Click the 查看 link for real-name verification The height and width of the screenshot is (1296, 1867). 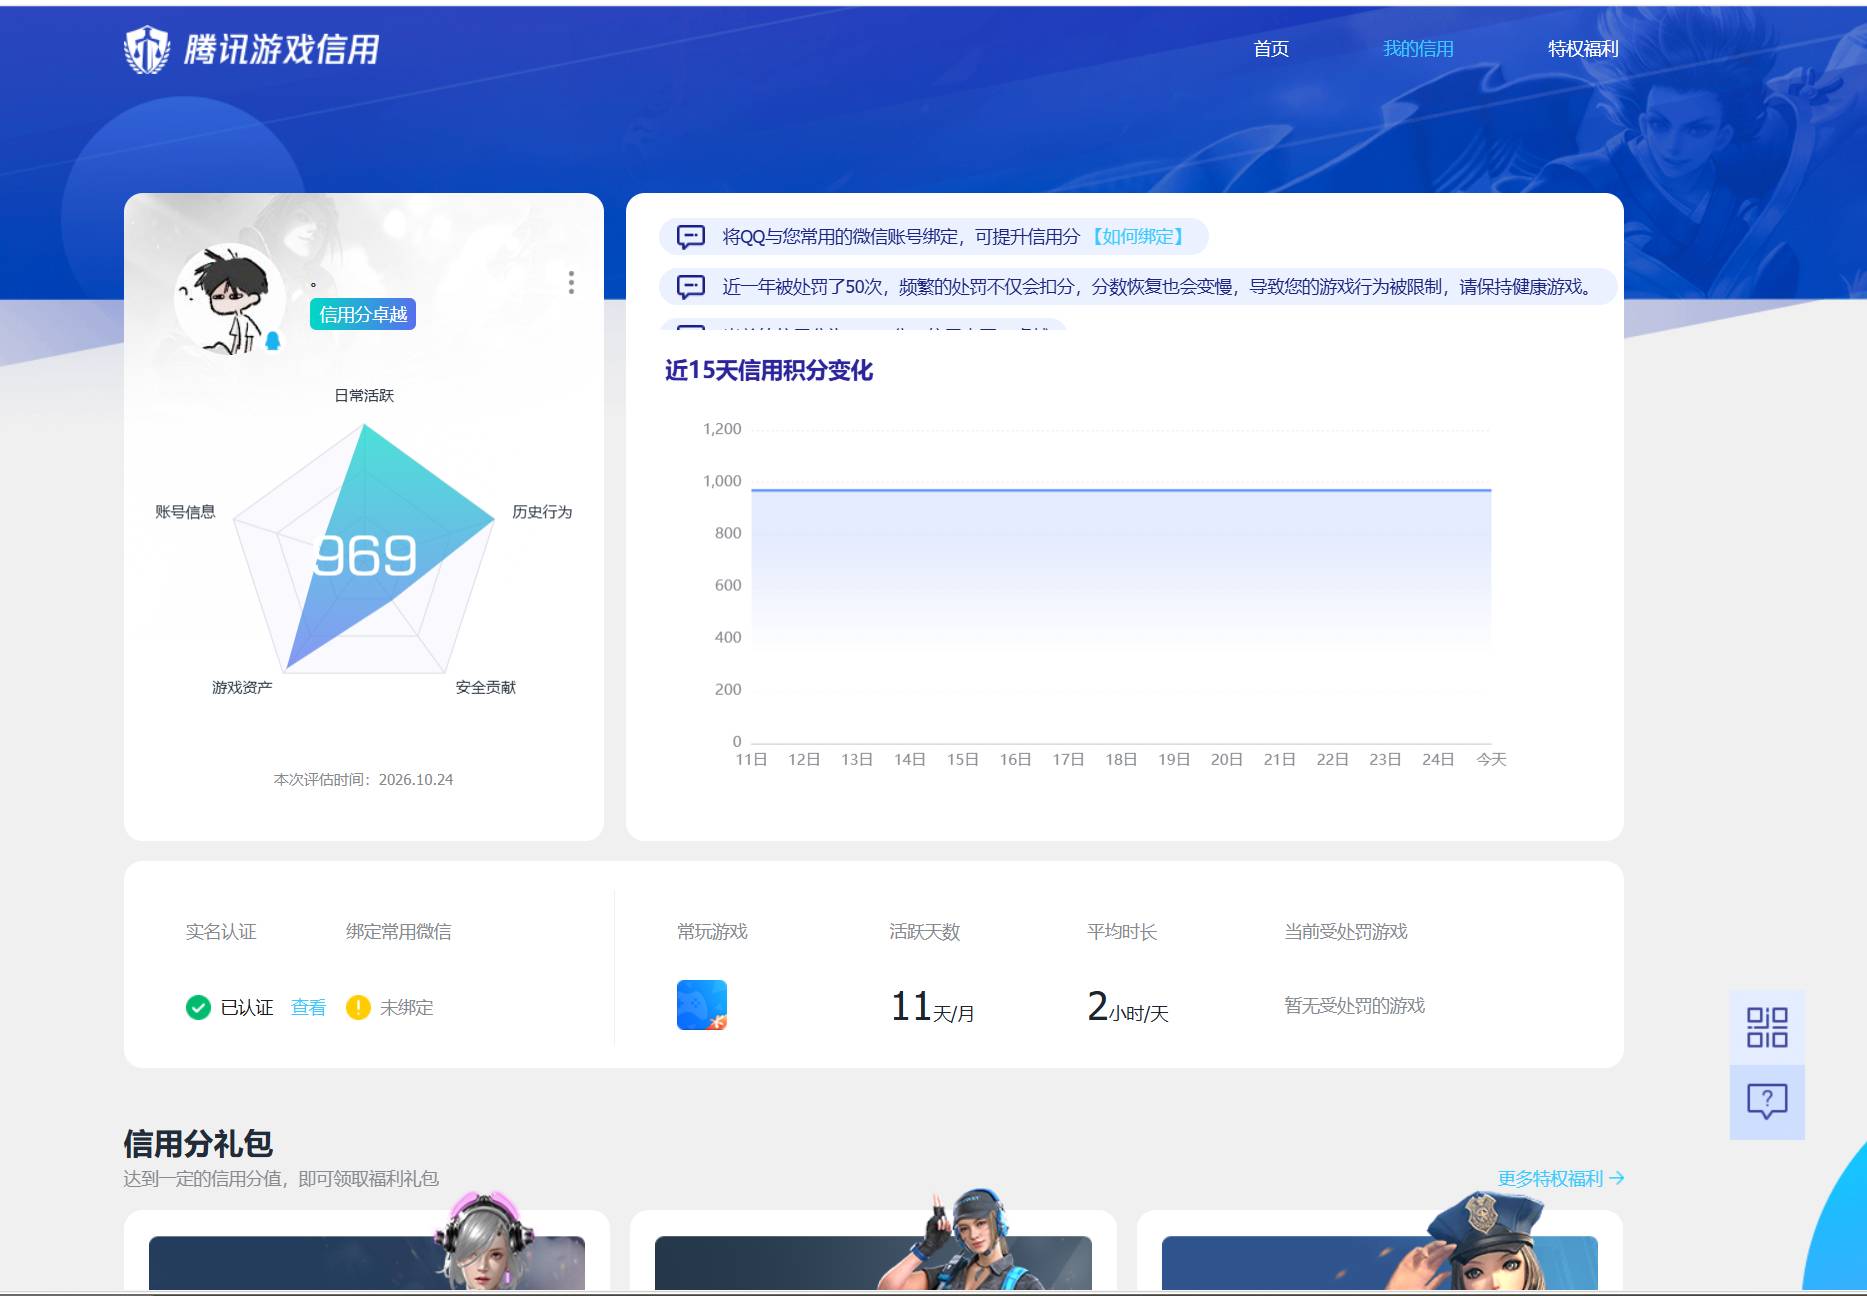pos(308,1008)
